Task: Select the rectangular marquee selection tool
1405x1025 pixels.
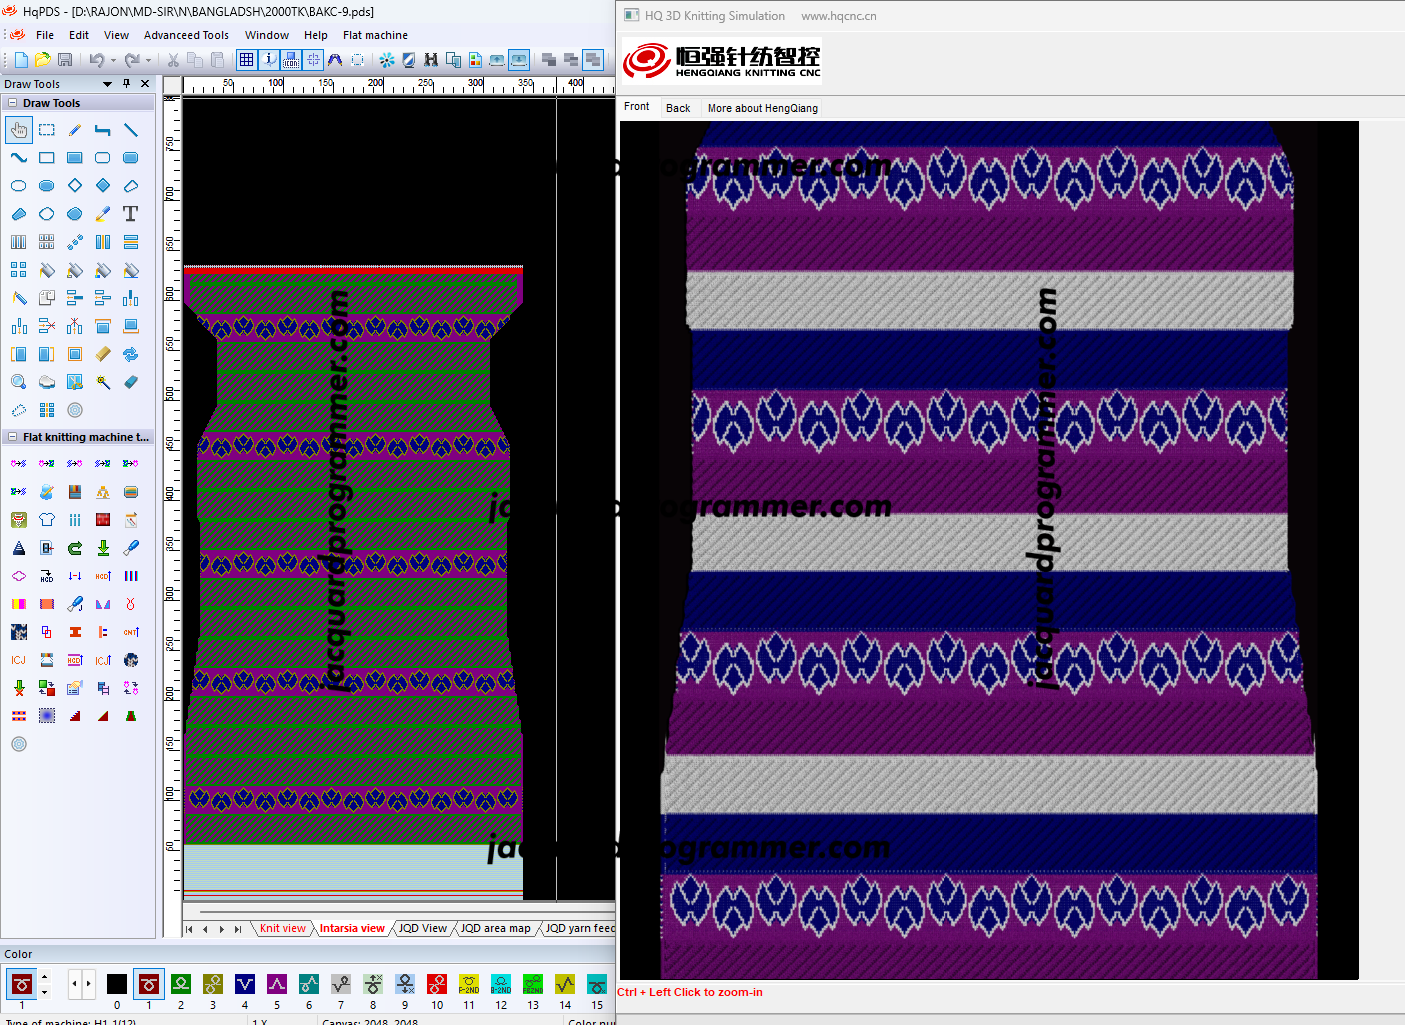Action: 47,130
